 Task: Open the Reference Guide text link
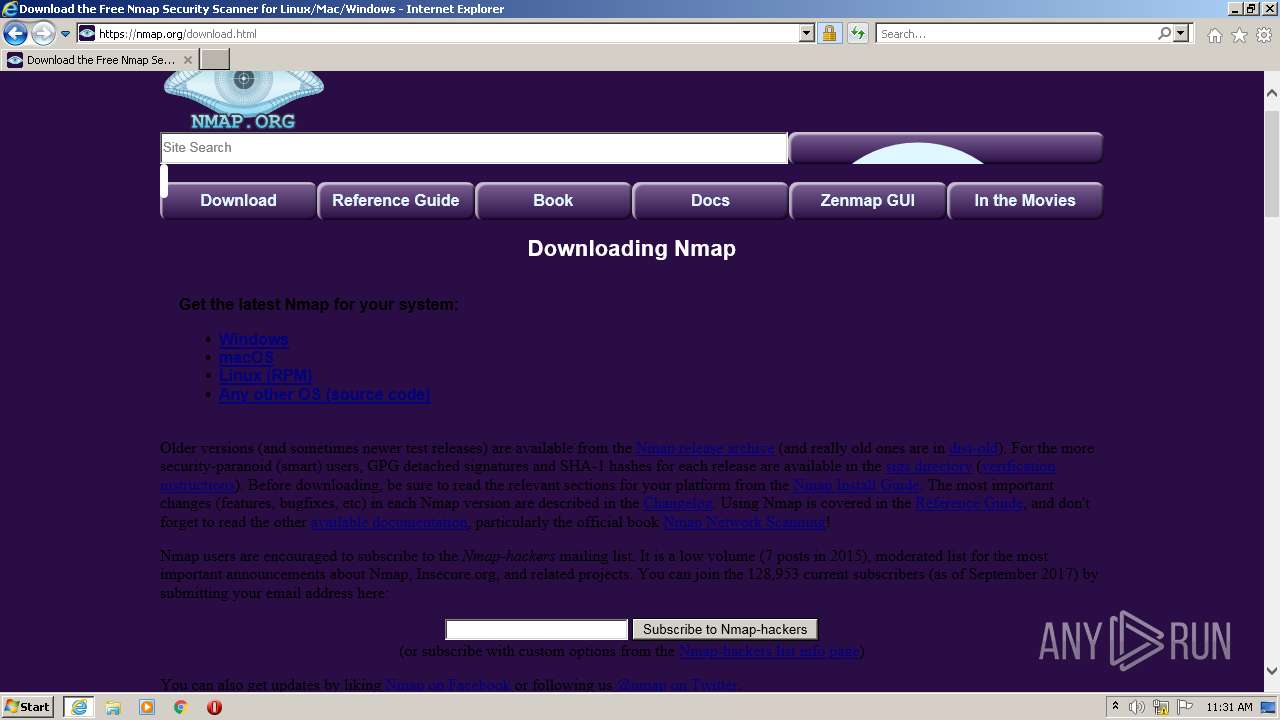click(969, 503)
